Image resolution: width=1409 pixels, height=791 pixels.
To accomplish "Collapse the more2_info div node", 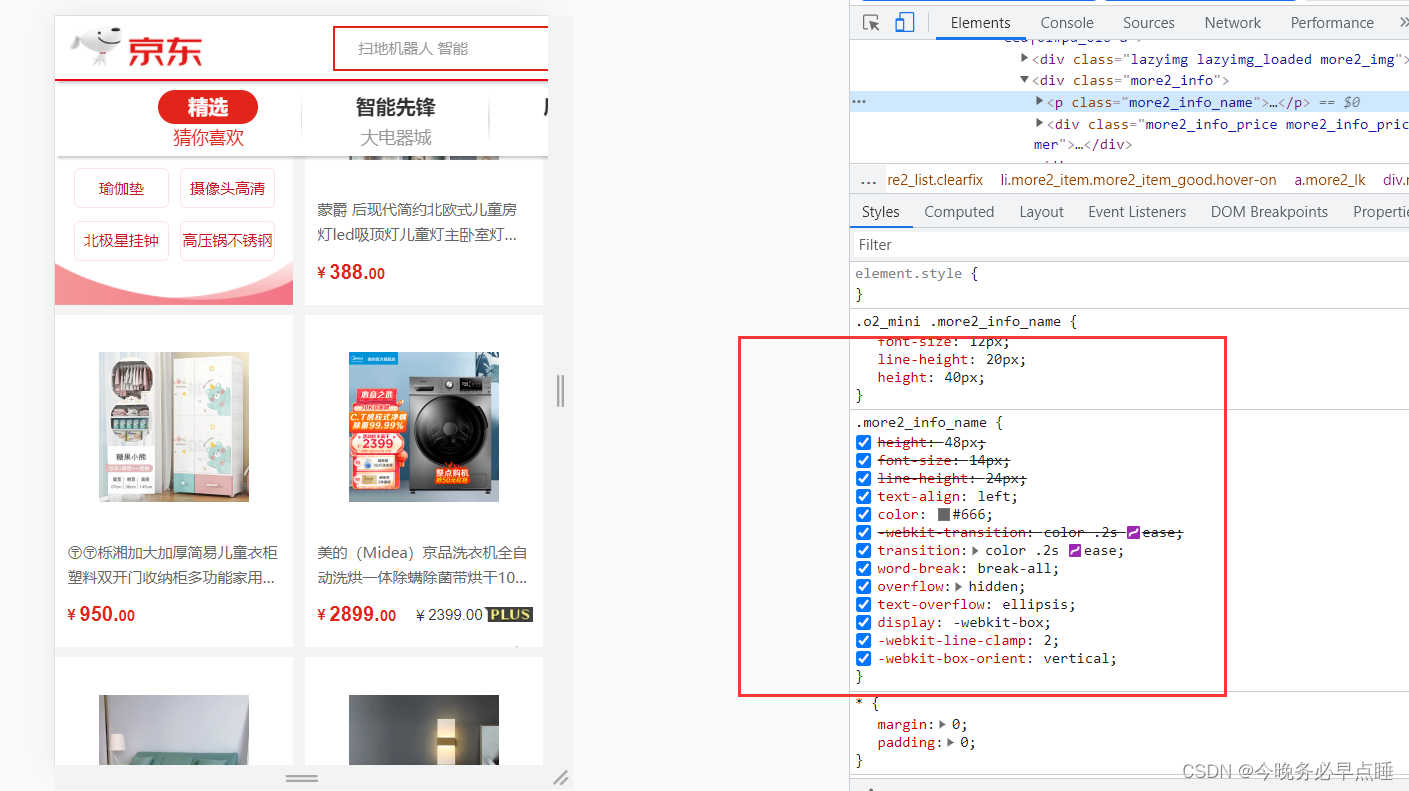I will [x=1024, y=80].
